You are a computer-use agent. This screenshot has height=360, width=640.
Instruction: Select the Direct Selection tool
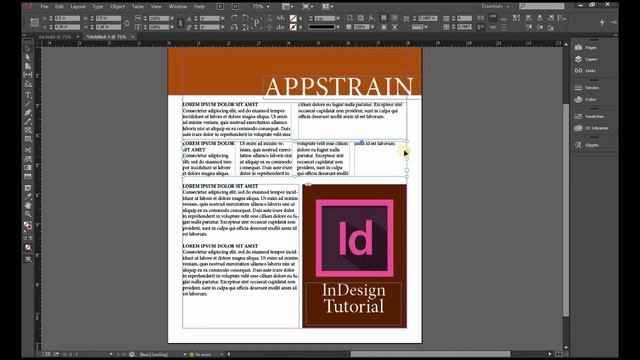28,57
